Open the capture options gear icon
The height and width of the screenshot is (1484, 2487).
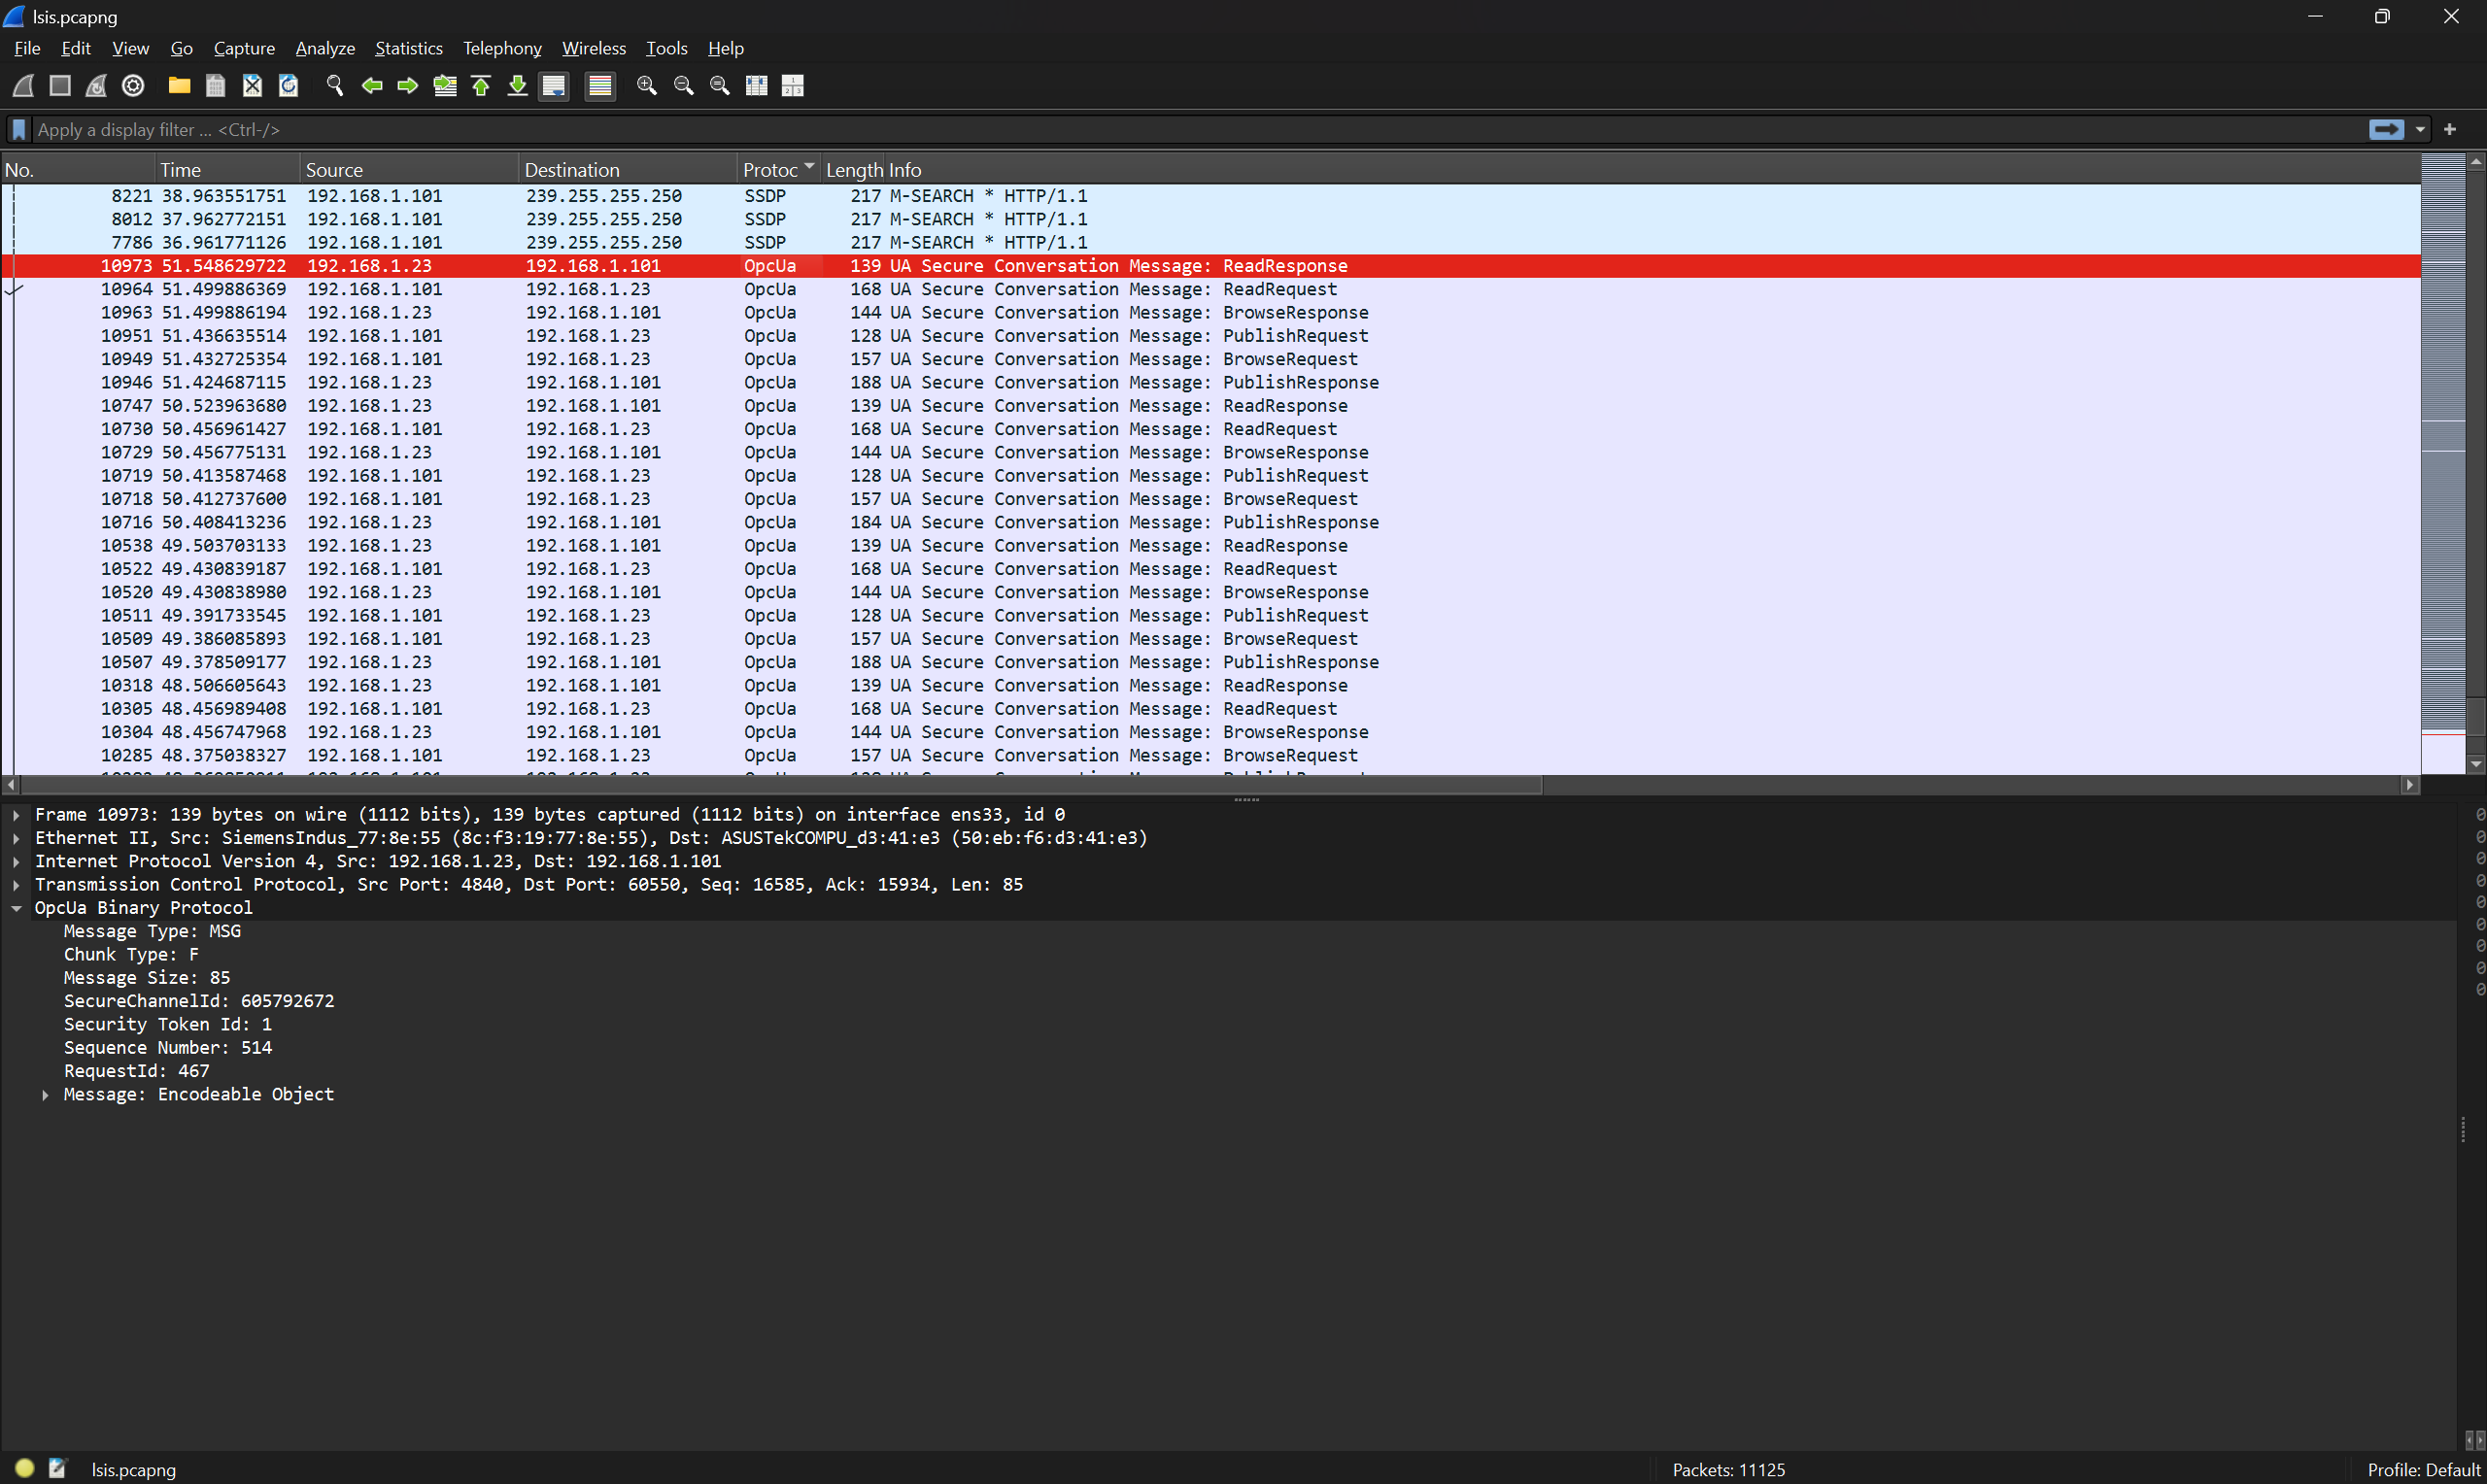[133, 86]
